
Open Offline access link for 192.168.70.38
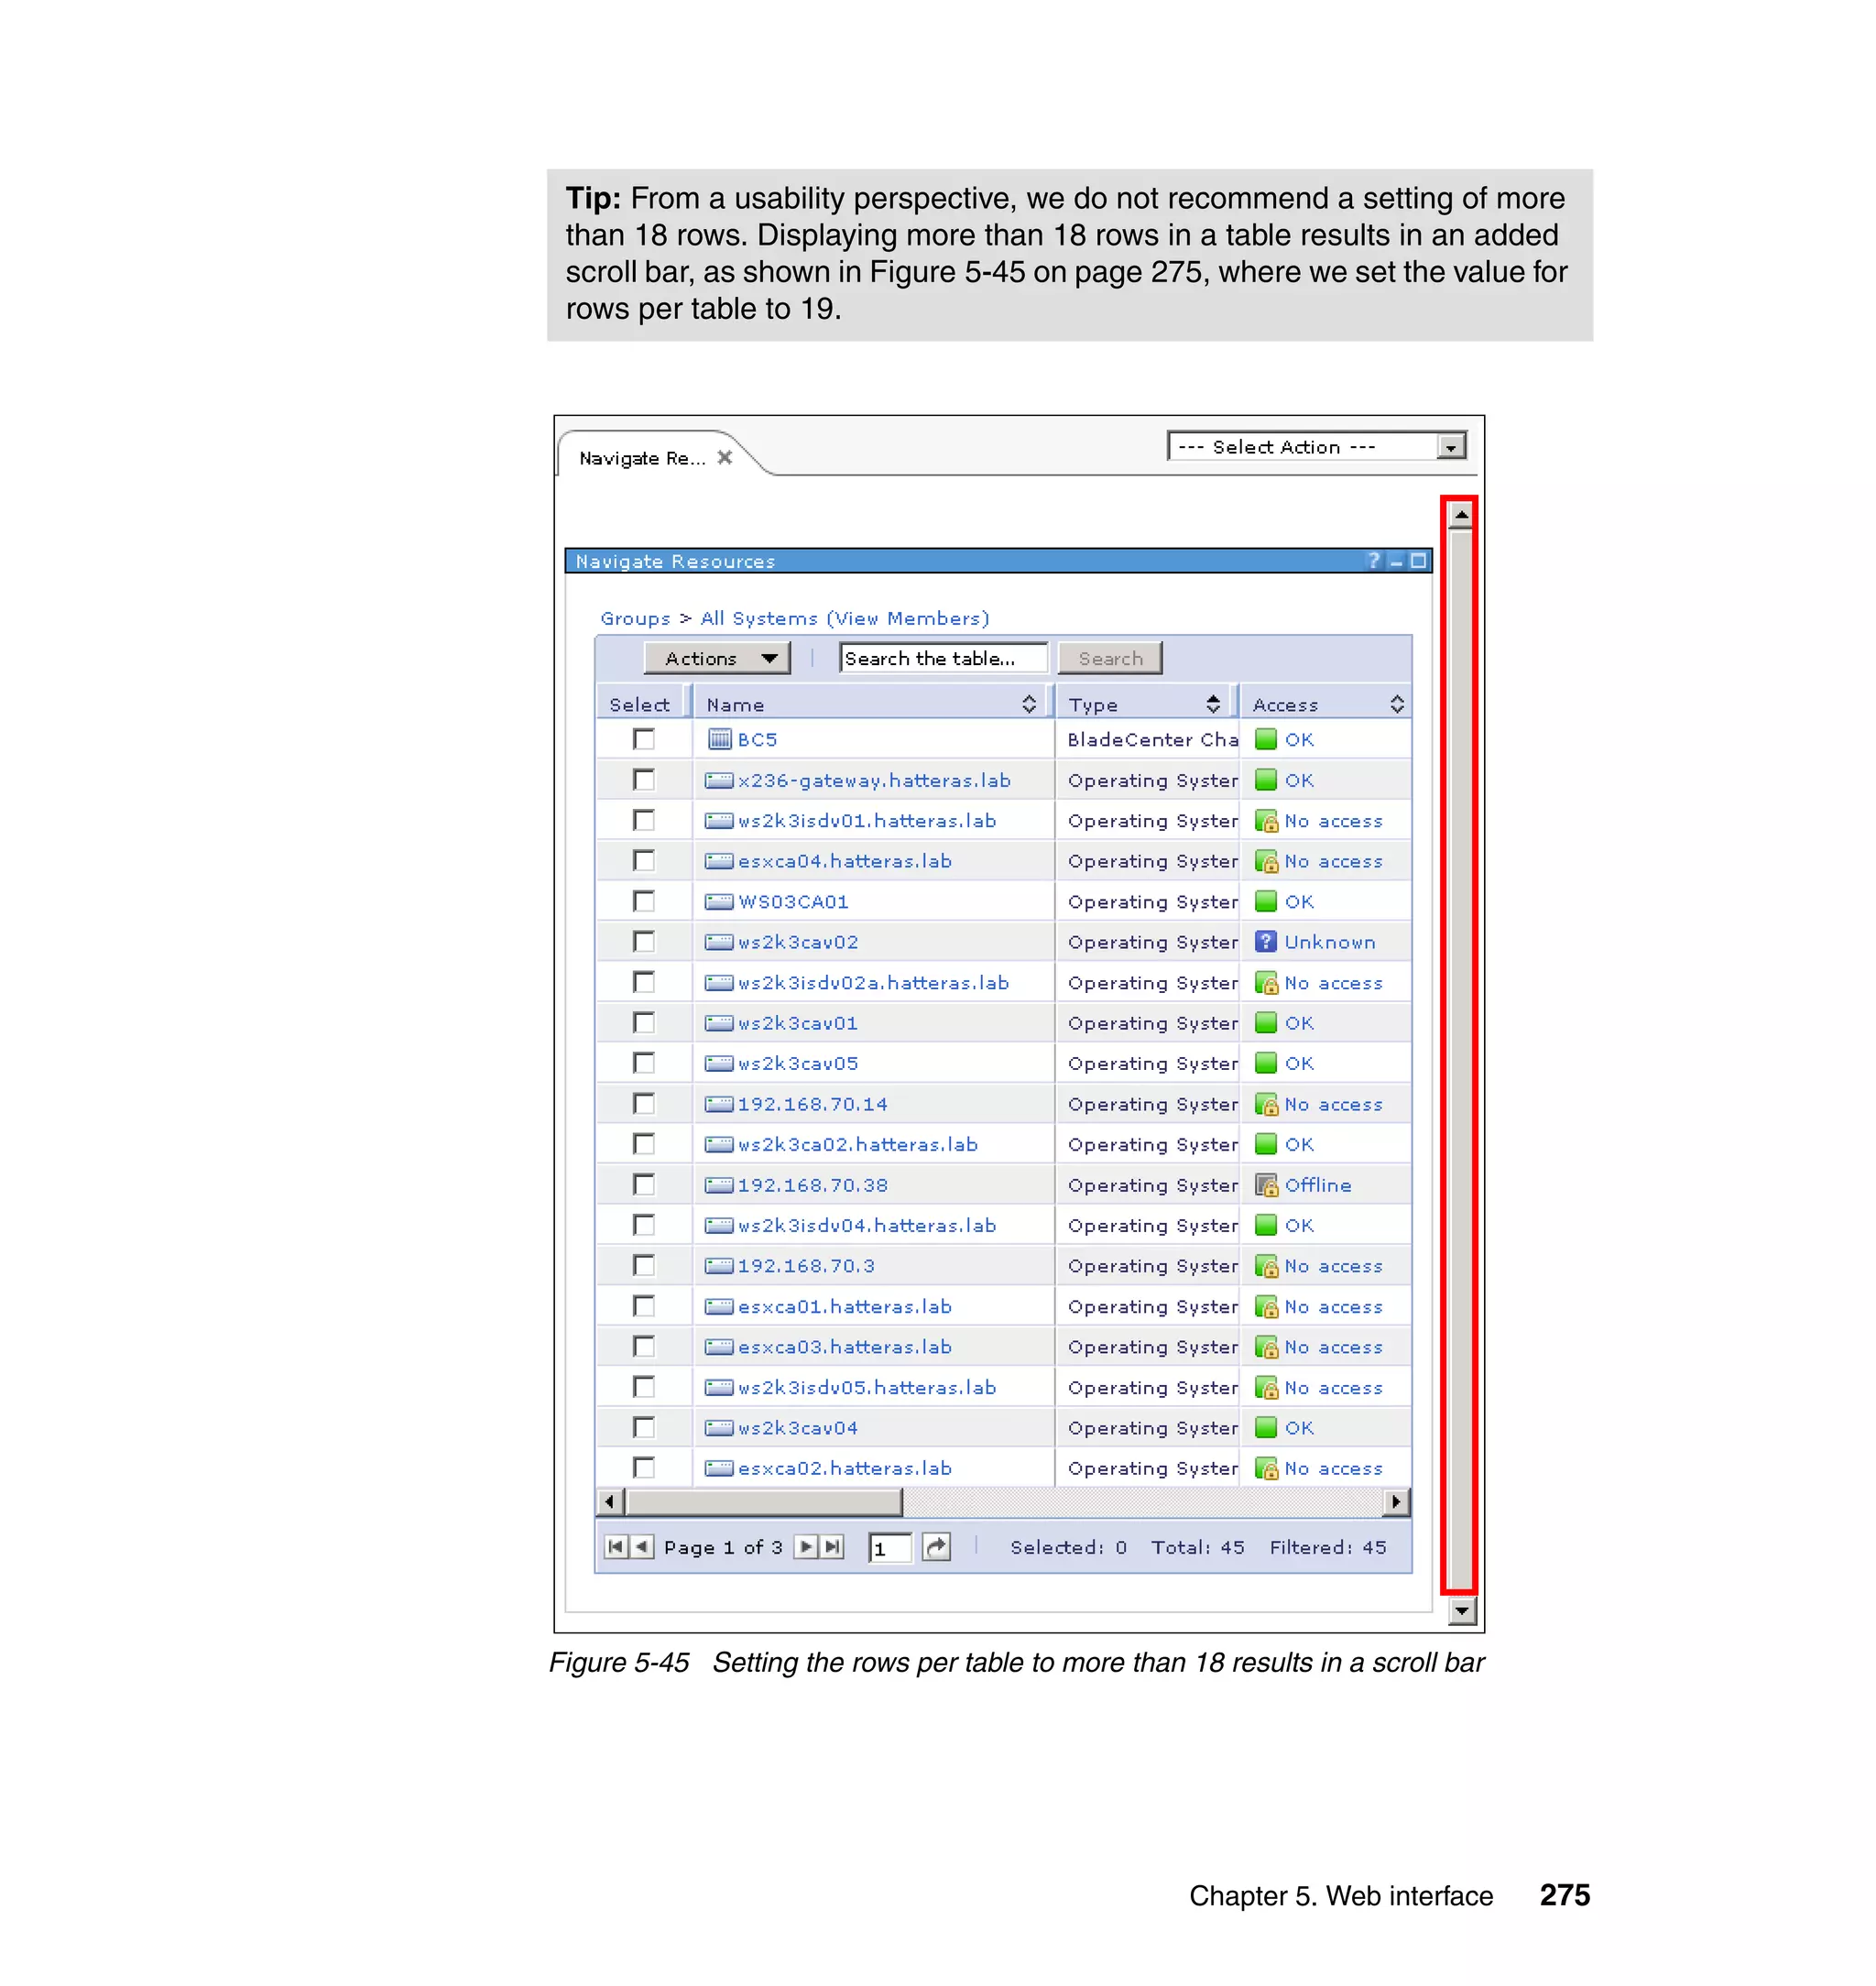click(x=1318, y=1185)
